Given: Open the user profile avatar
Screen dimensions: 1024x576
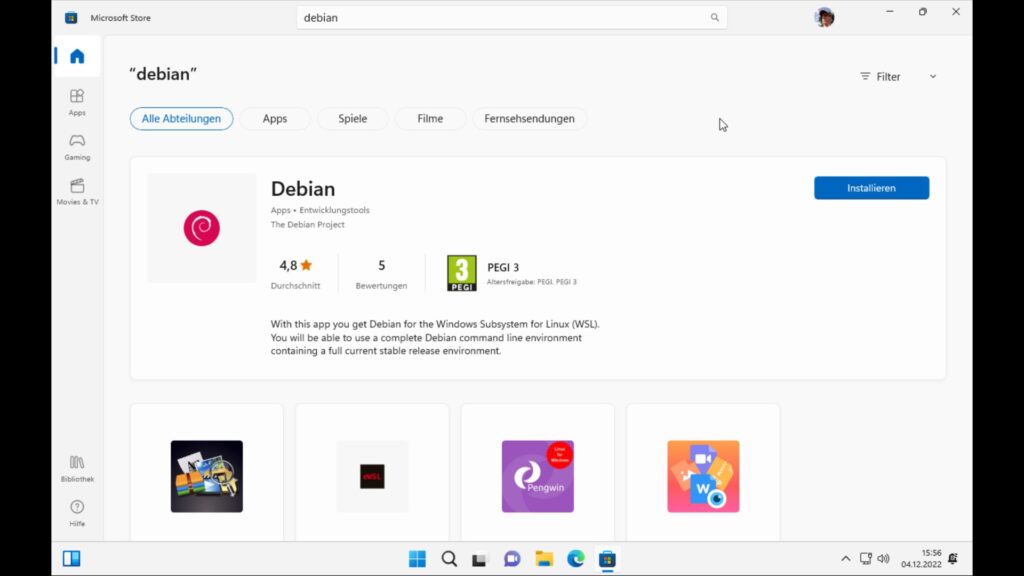Looking at the screenshot, I should pyautogui.click(x=824, y=17).
